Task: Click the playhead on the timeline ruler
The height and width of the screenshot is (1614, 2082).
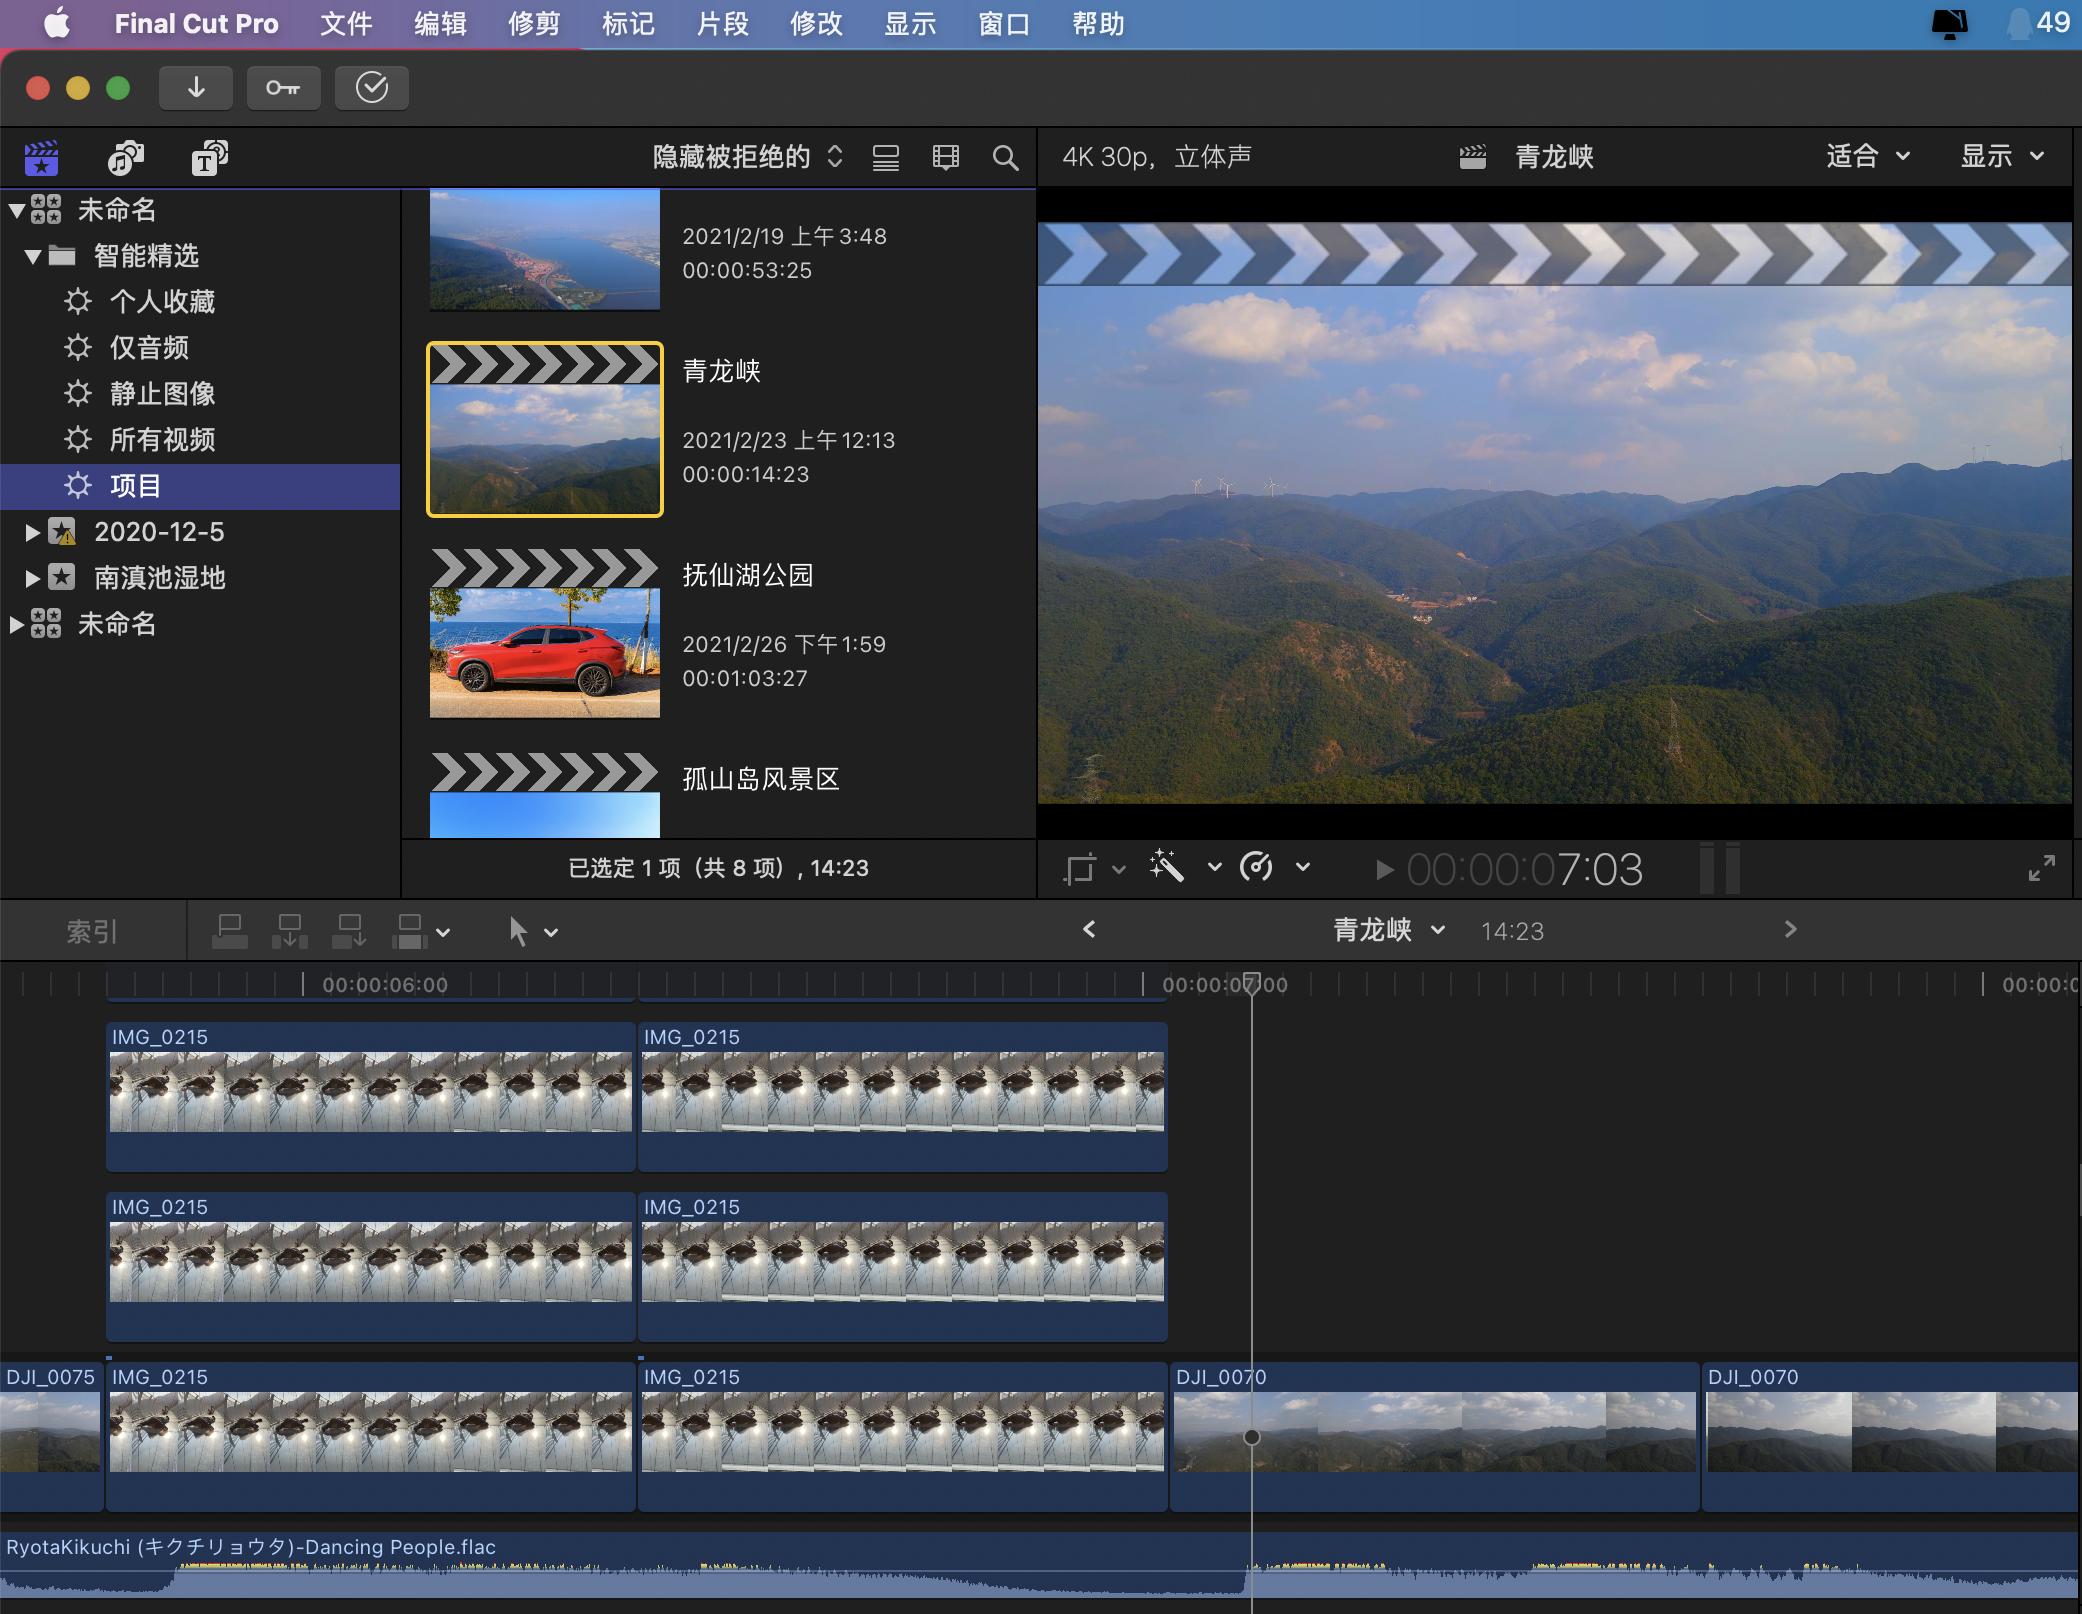Action: click(x=1251, y=983)
